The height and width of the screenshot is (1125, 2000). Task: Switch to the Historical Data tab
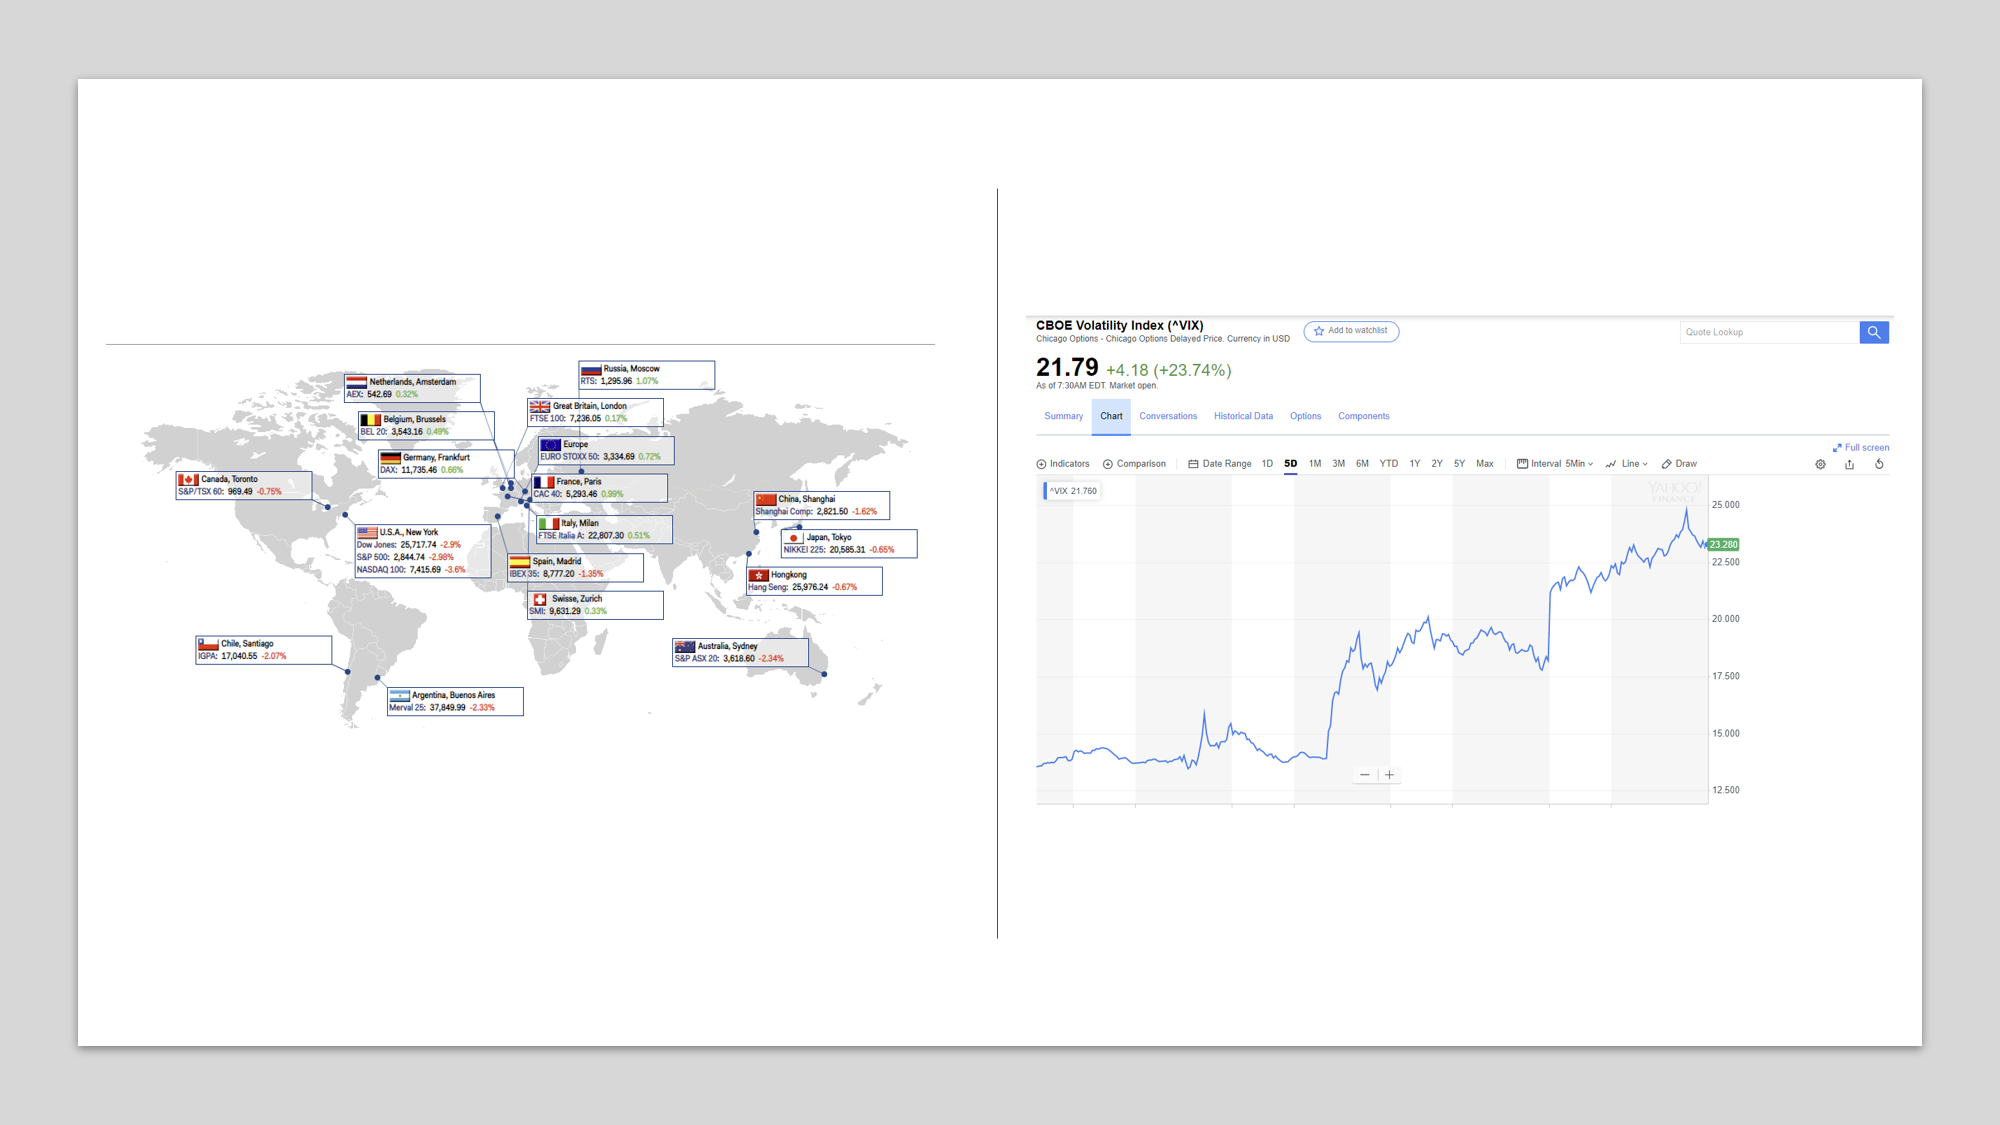pyautogui.click(x=1243, y=416)
